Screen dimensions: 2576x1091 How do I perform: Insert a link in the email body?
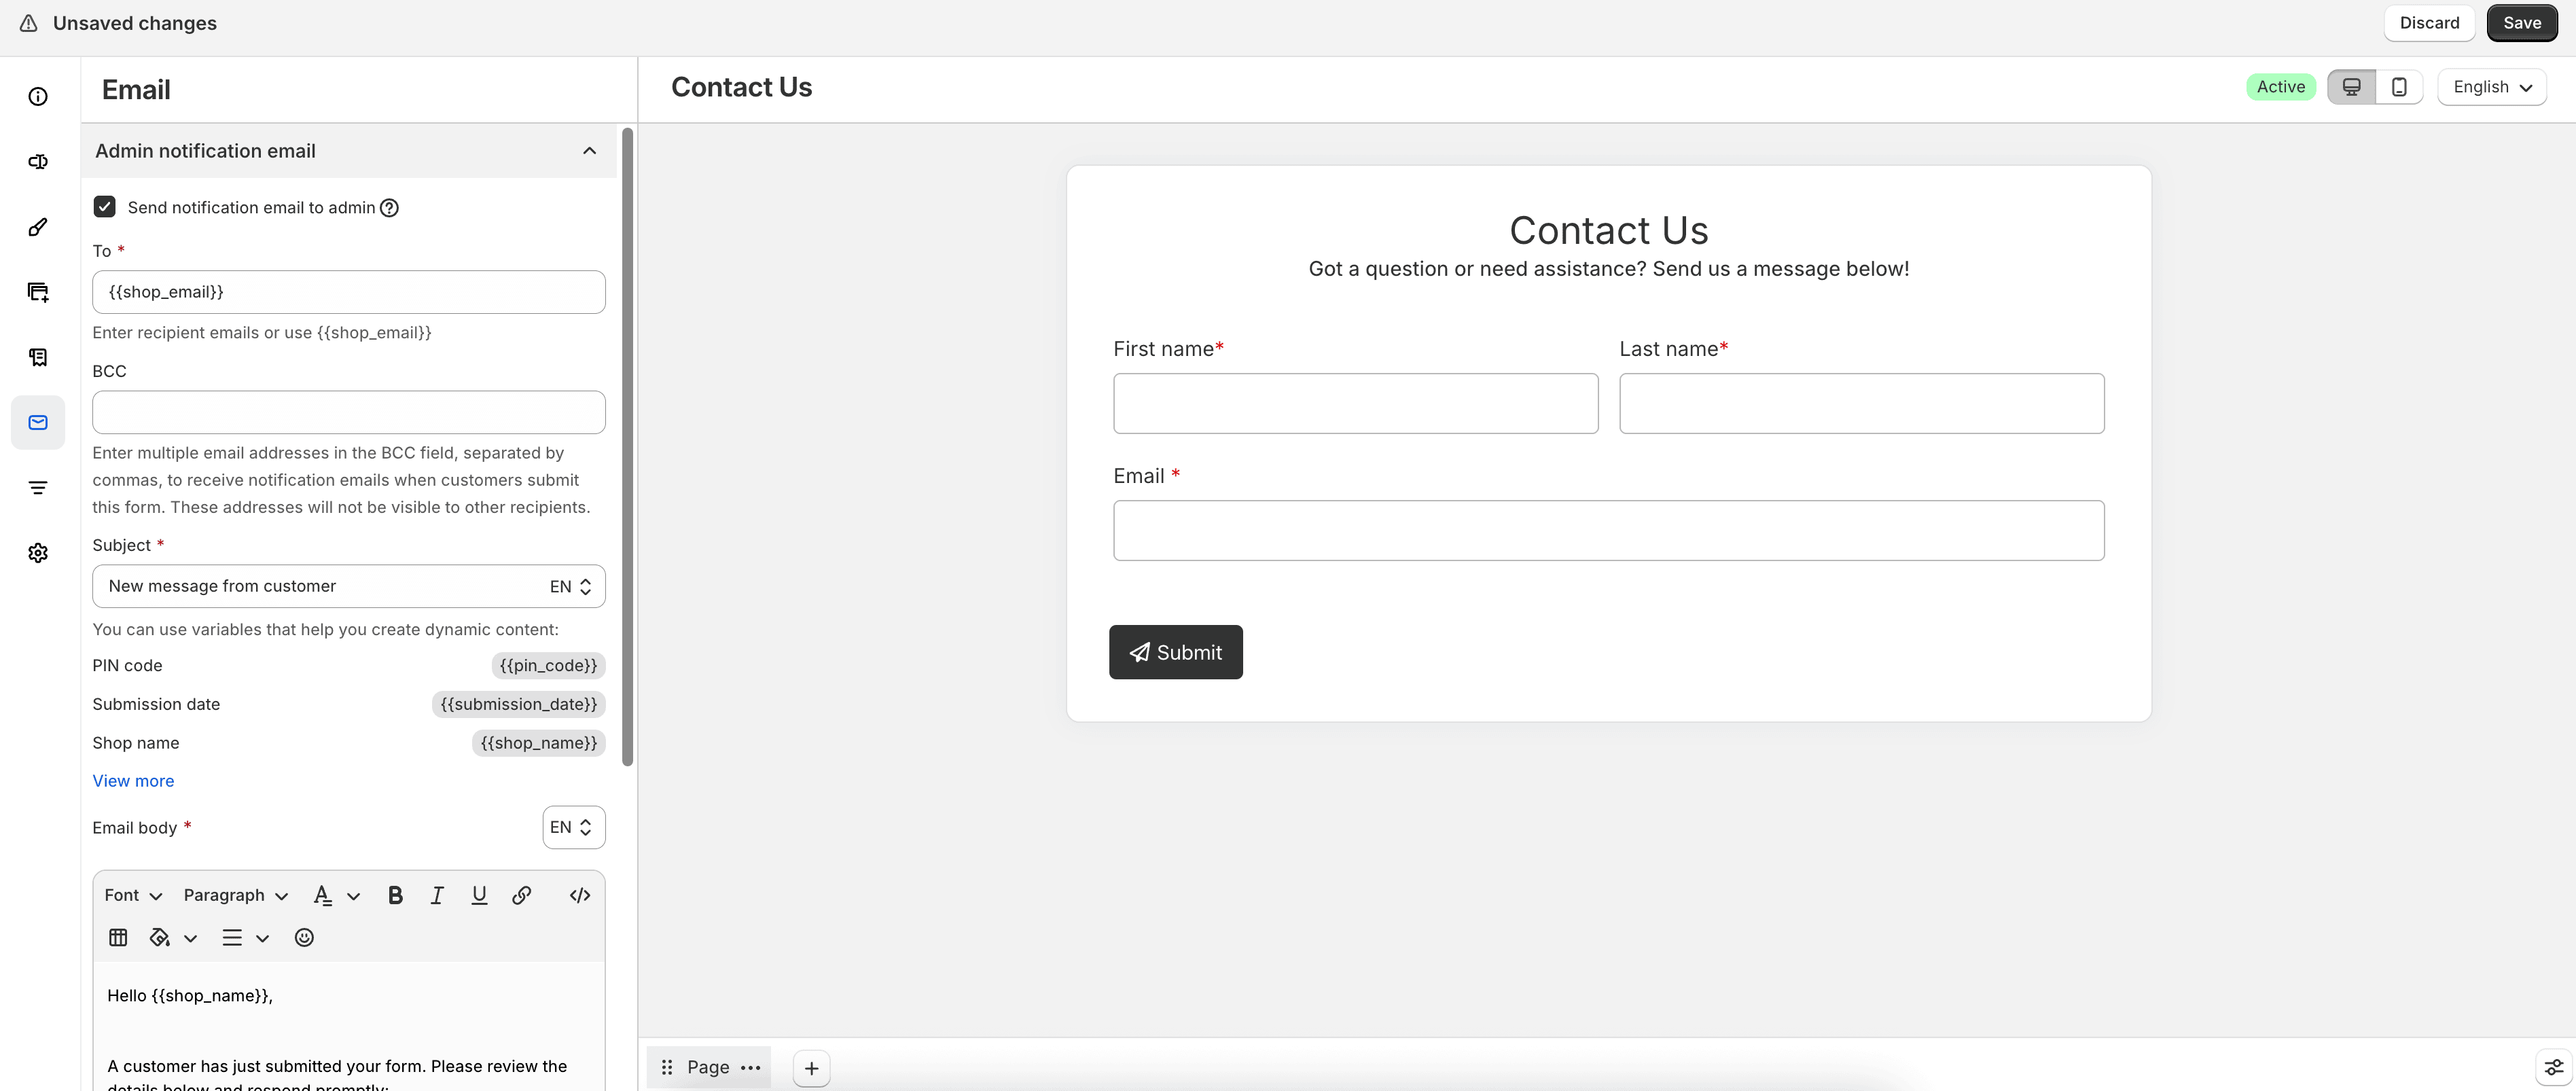(x=521, y=895)
